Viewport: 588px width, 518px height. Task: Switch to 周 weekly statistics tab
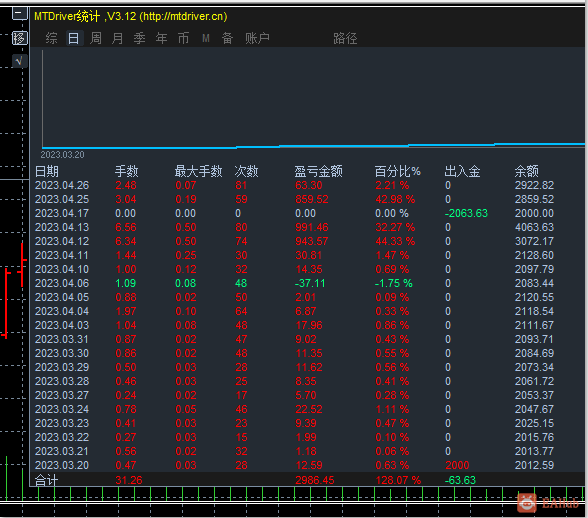point(96,38)
